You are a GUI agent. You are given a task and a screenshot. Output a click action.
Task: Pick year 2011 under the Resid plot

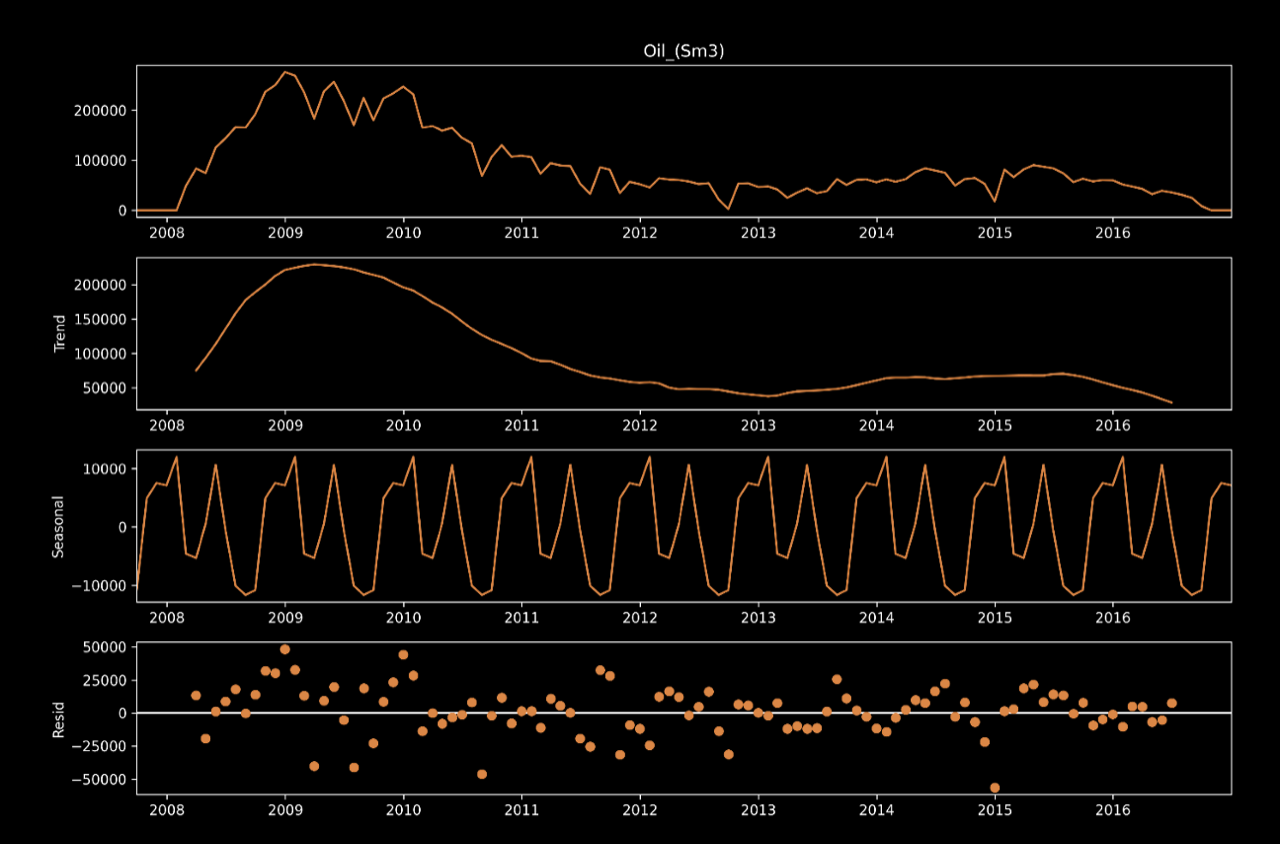pos(521,812)
